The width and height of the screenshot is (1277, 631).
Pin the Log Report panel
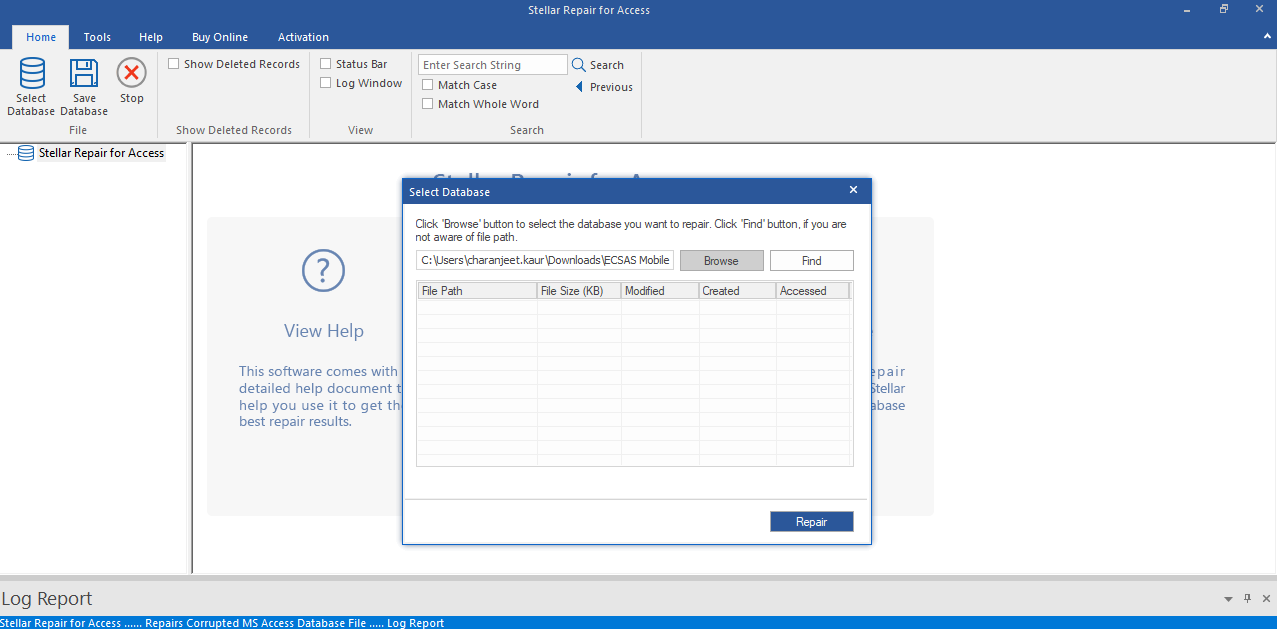(1247, 599)
